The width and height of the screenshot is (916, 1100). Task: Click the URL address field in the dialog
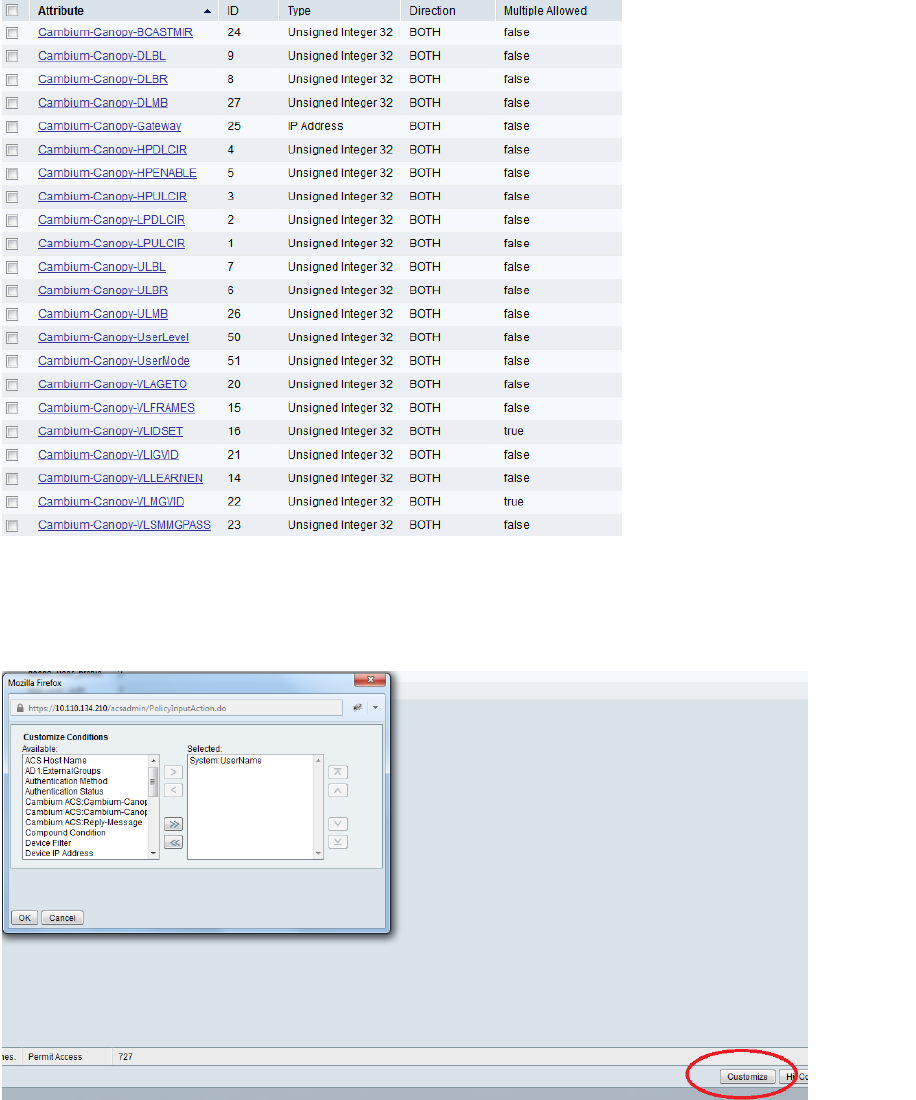176,708
